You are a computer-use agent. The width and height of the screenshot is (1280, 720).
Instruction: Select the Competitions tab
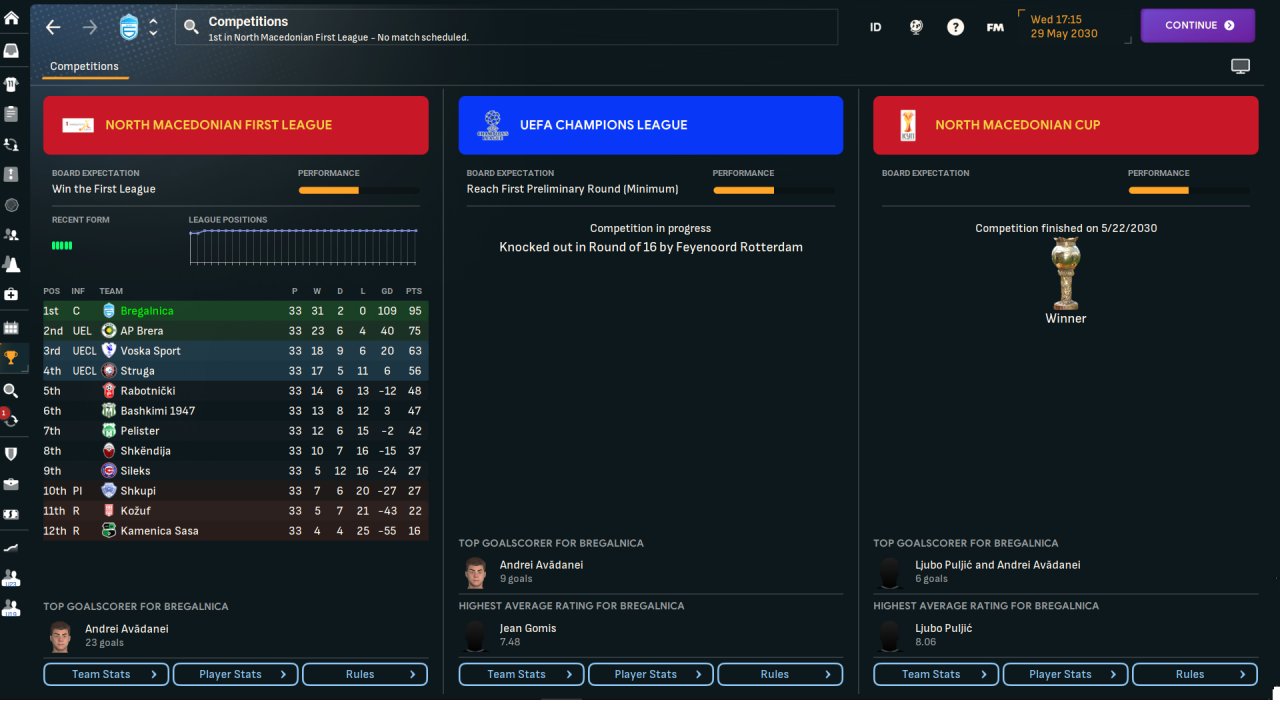click(x=84, y=67)
